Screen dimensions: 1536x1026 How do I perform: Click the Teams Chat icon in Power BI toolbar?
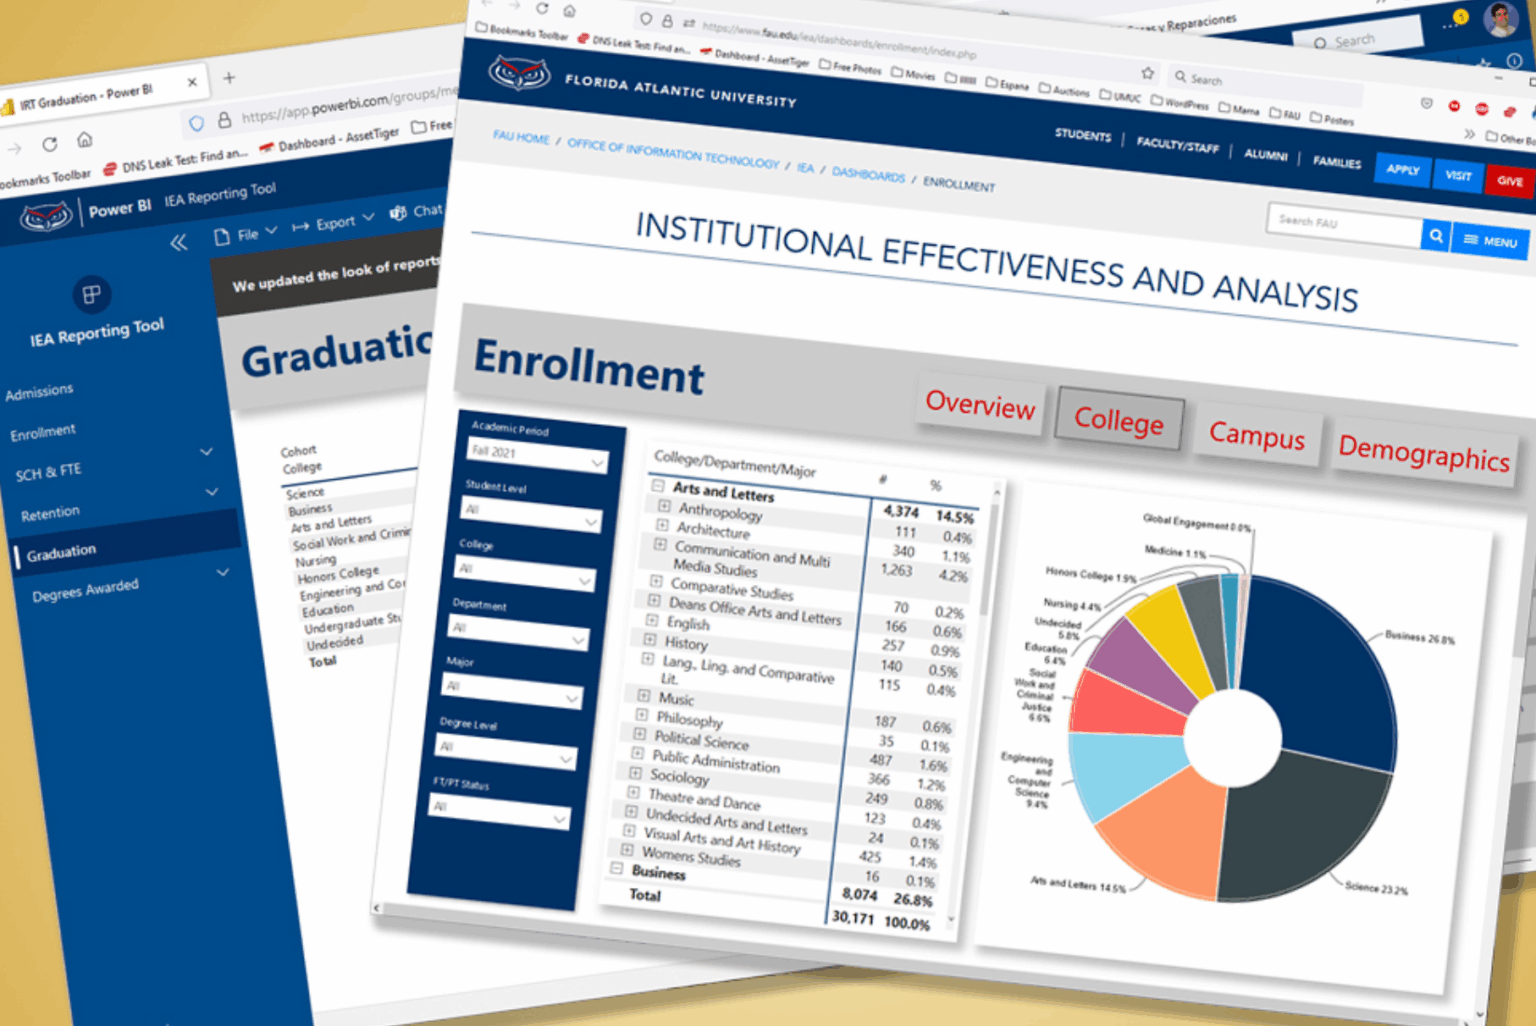(x=397, y=212)
